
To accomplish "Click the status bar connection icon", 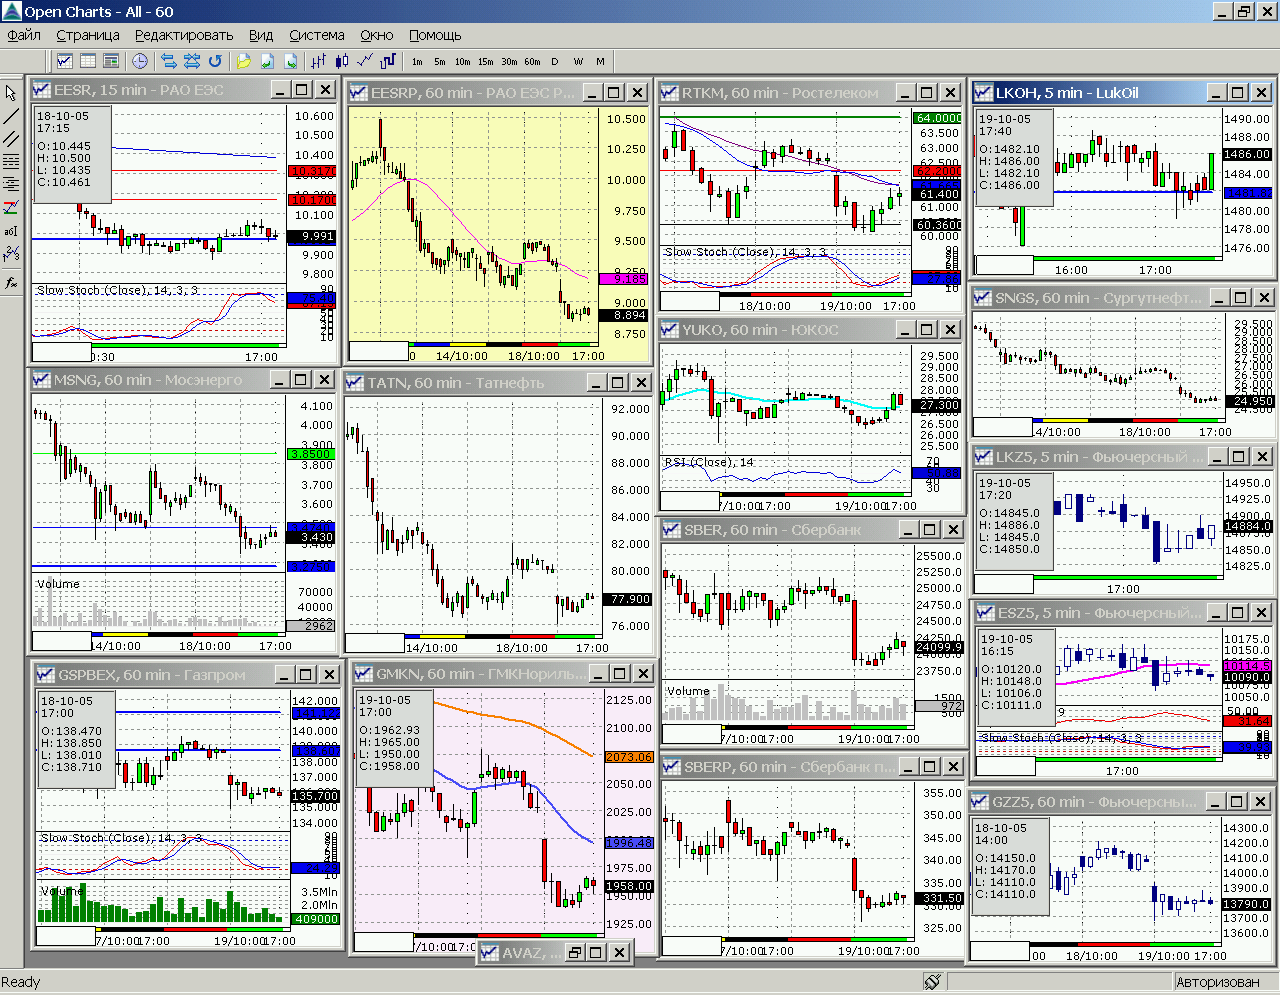I will click(x=932, y=982).
